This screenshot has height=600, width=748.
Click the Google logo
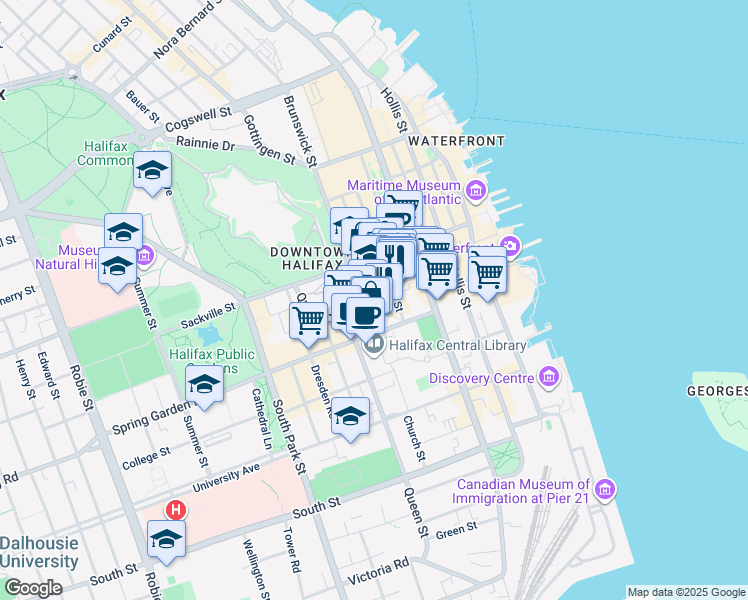pos(33,588)
